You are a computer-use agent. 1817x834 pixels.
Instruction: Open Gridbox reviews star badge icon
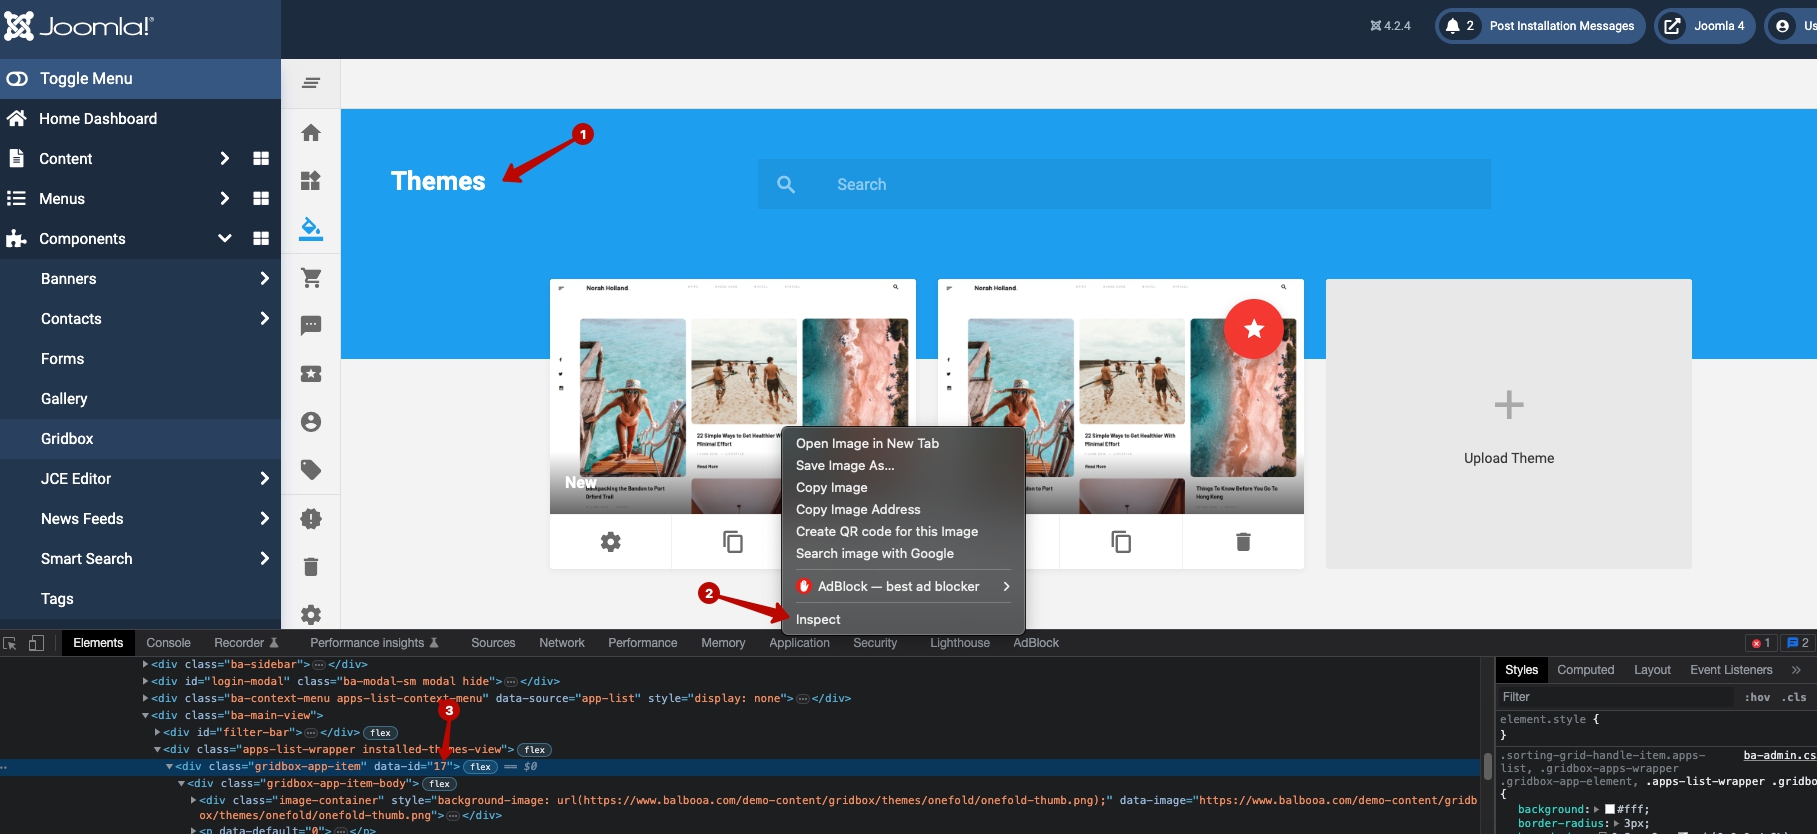click(311, 373)
